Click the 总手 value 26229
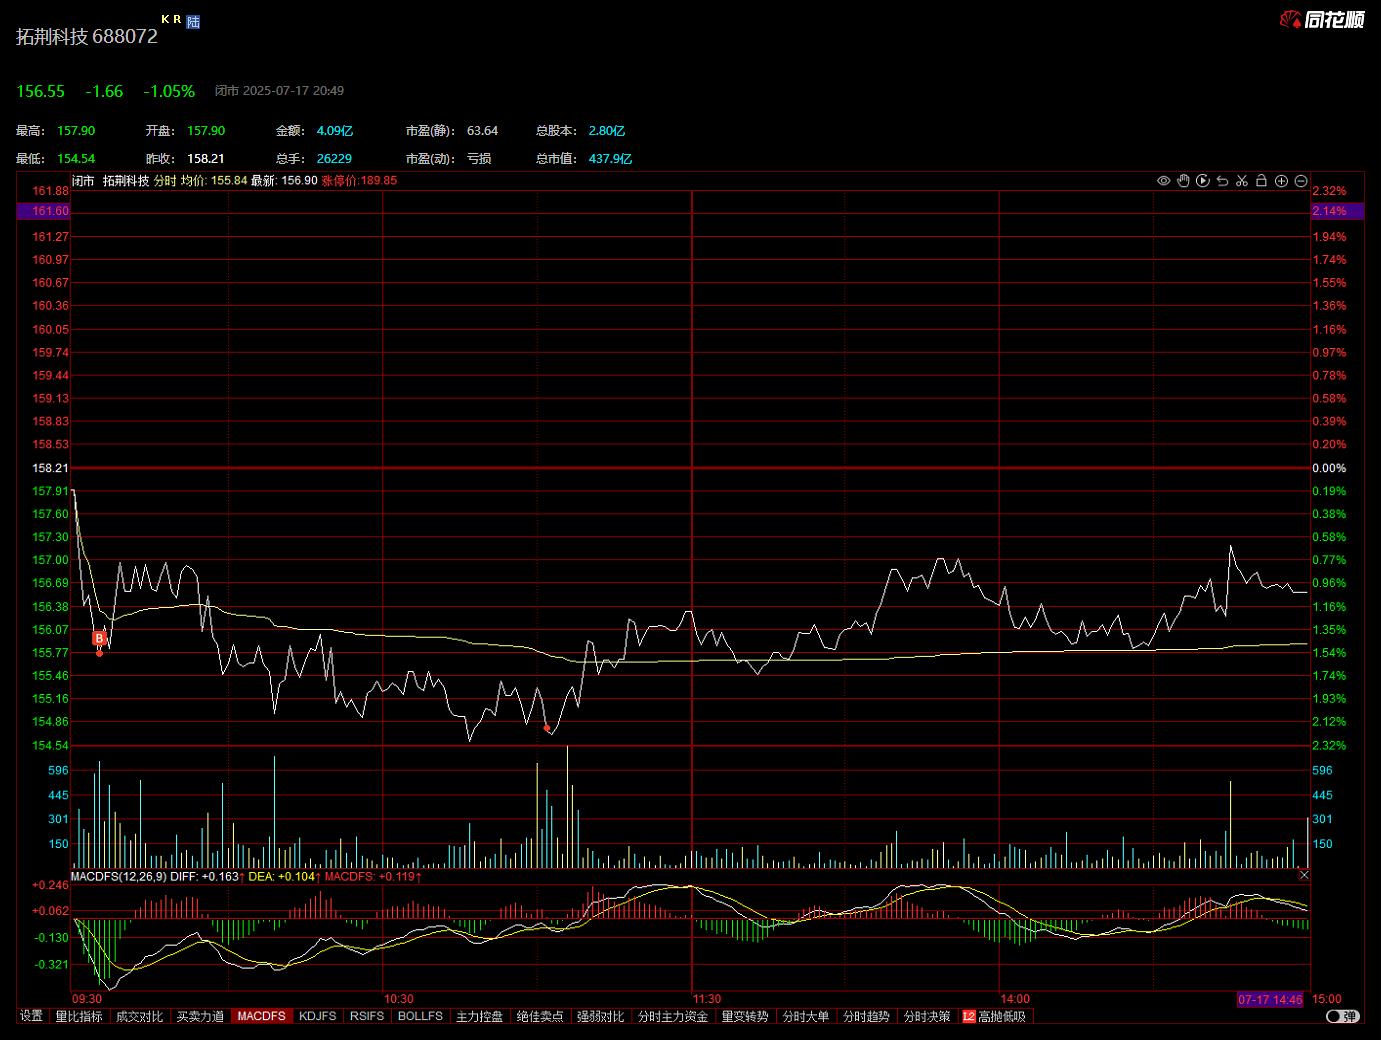This screenshot has width=1381, height=1040. 334,158
